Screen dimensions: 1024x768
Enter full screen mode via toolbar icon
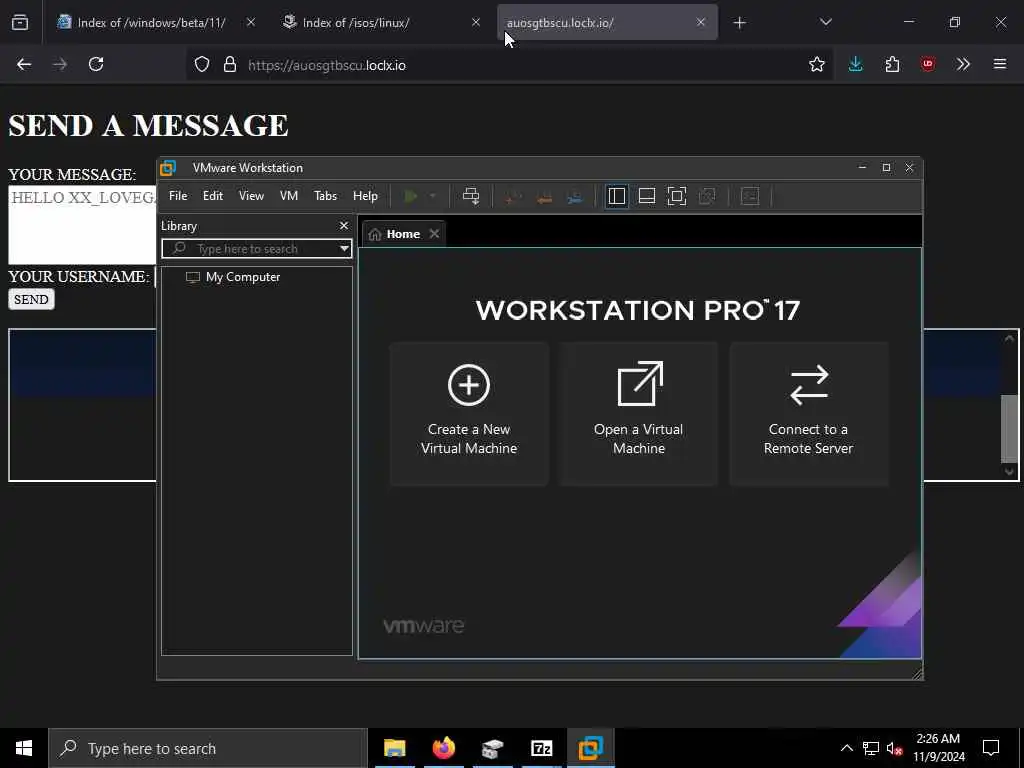click(677, 196)
